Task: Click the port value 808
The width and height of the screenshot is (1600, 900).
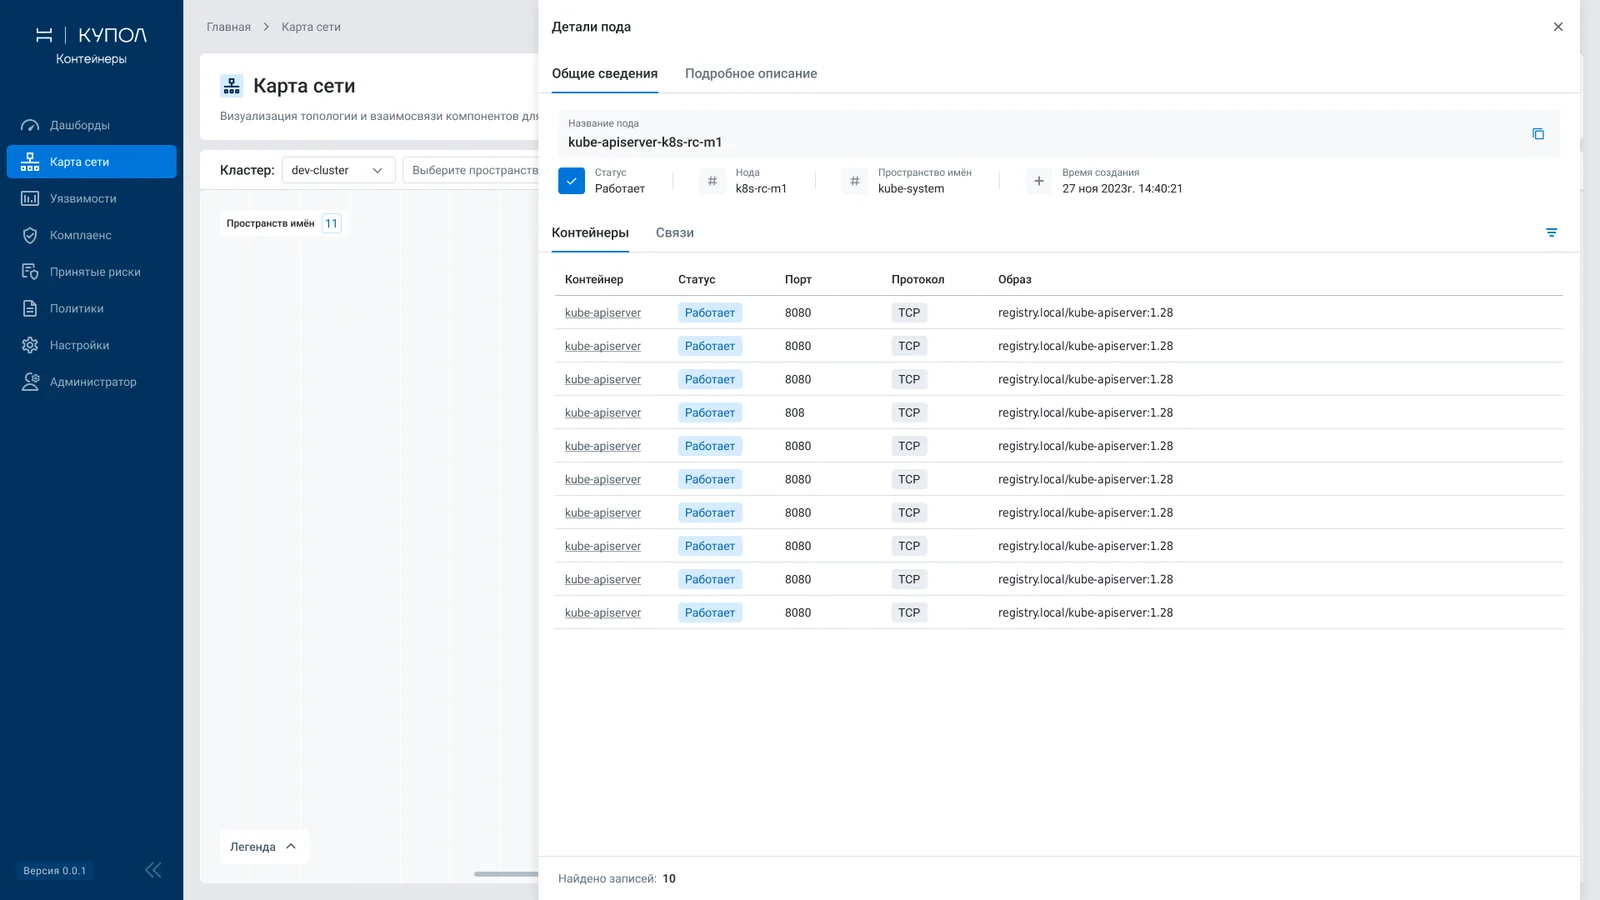Action: point(795,413)
